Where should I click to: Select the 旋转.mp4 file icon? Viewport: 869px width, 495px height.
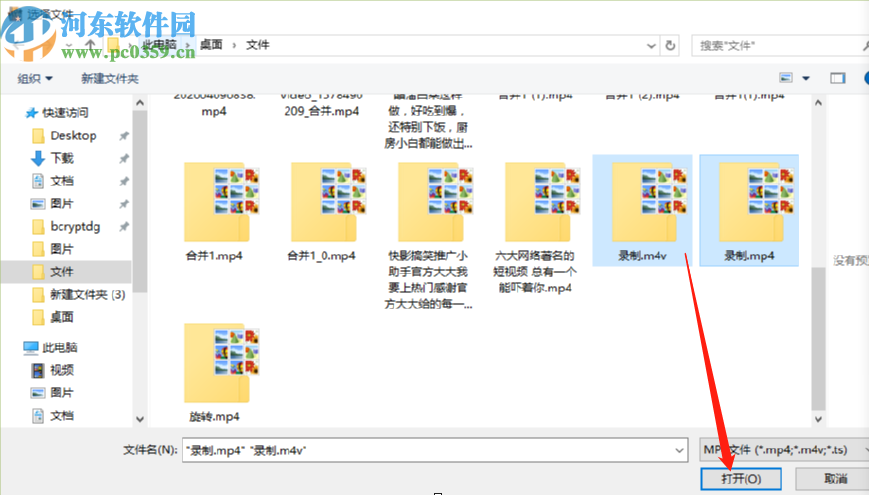pos(222,363)
